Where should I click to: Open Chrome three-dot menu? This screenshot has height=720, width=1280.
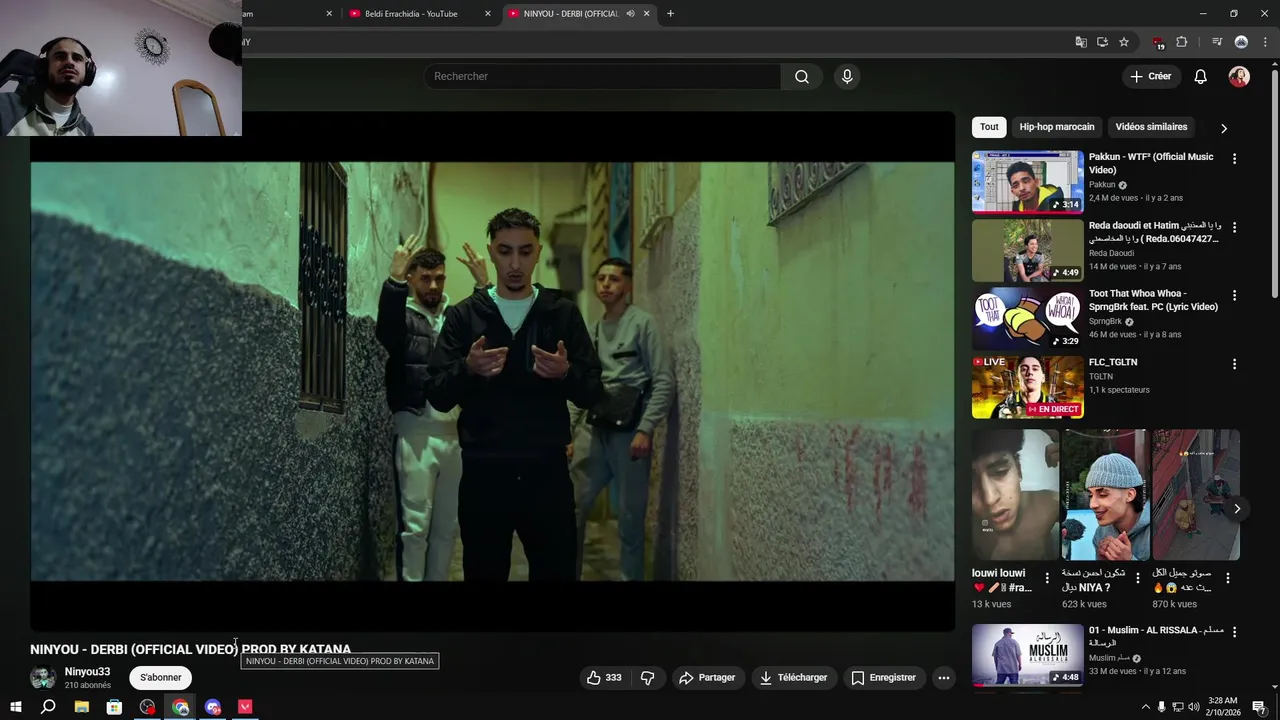1265,42
